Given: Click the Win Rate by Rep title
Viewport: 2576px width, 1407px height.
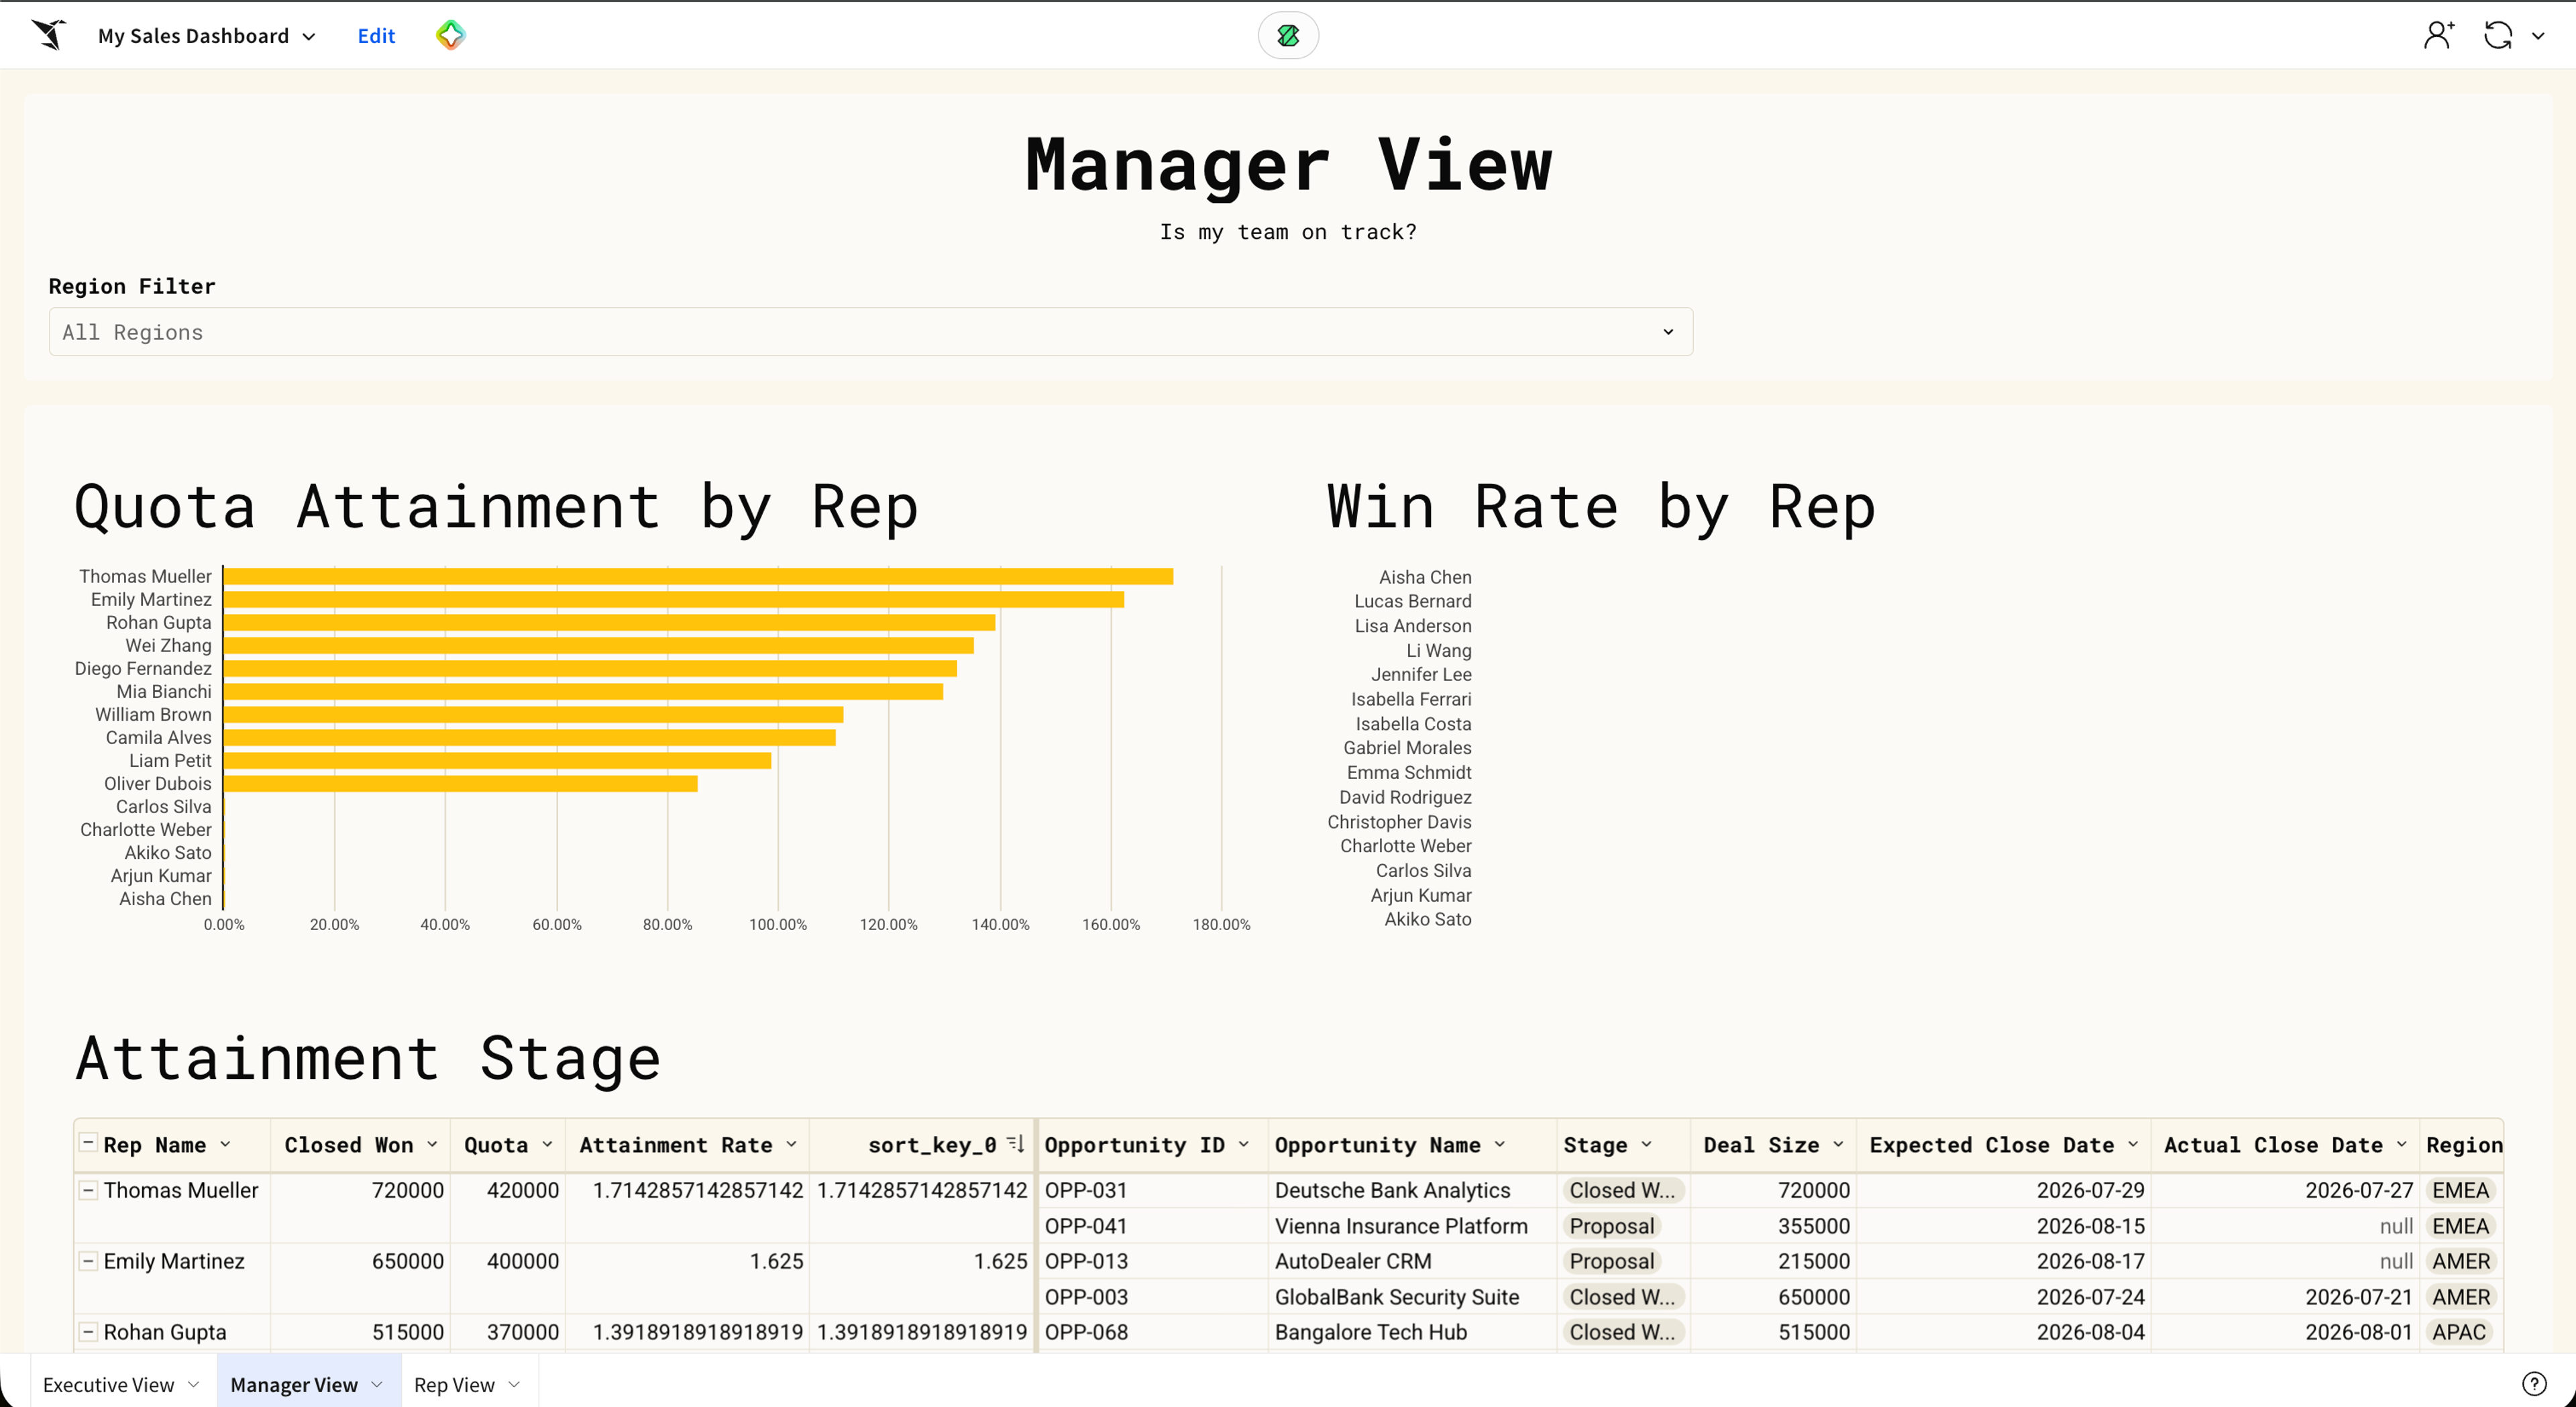Looking at the screenshot, I should pyautogui.click(x=1601, y=506).
